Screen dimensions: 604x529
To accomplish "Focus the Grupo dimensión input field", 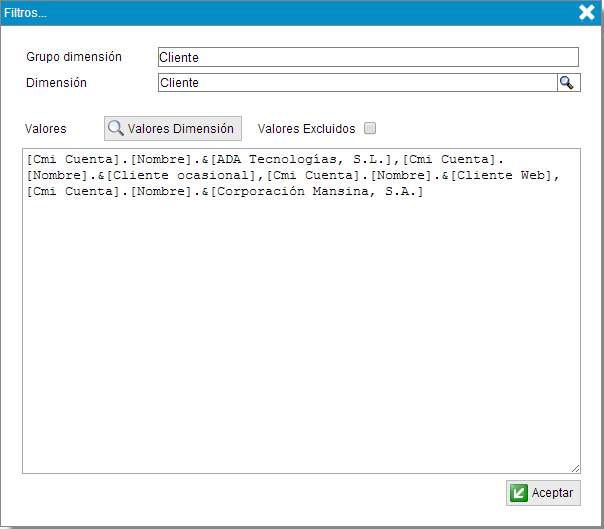I will tap(368, 57).
